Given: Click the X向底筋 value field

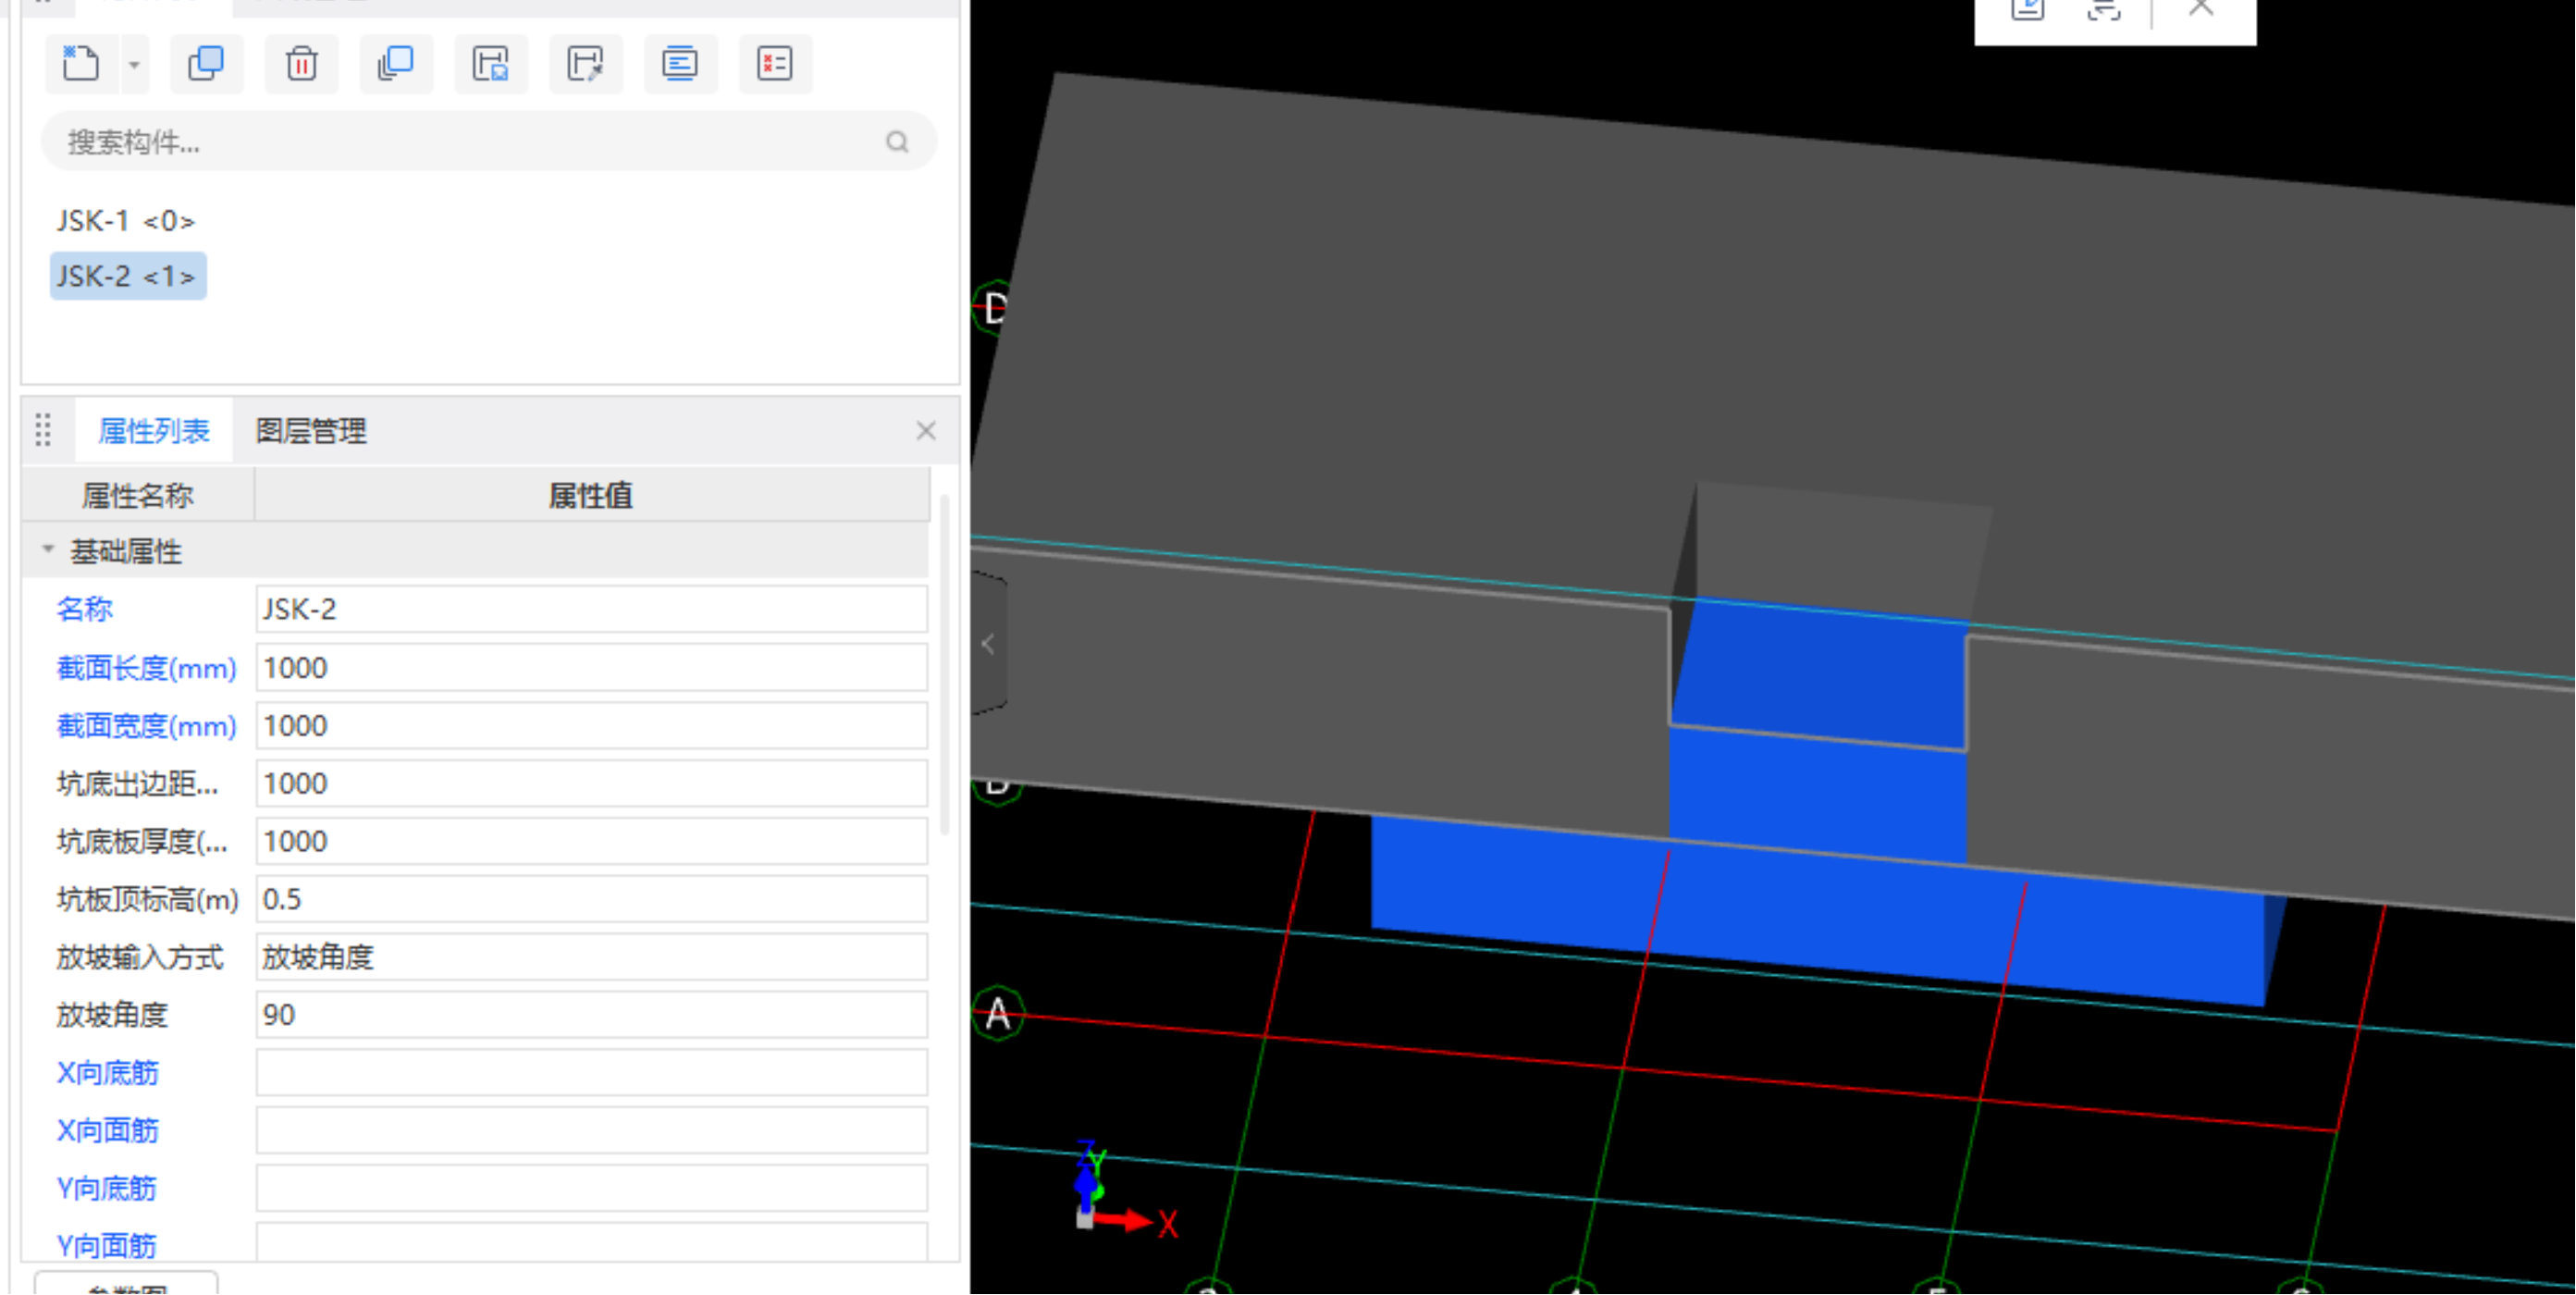Looking at the screenshot, I should 591,1073.
